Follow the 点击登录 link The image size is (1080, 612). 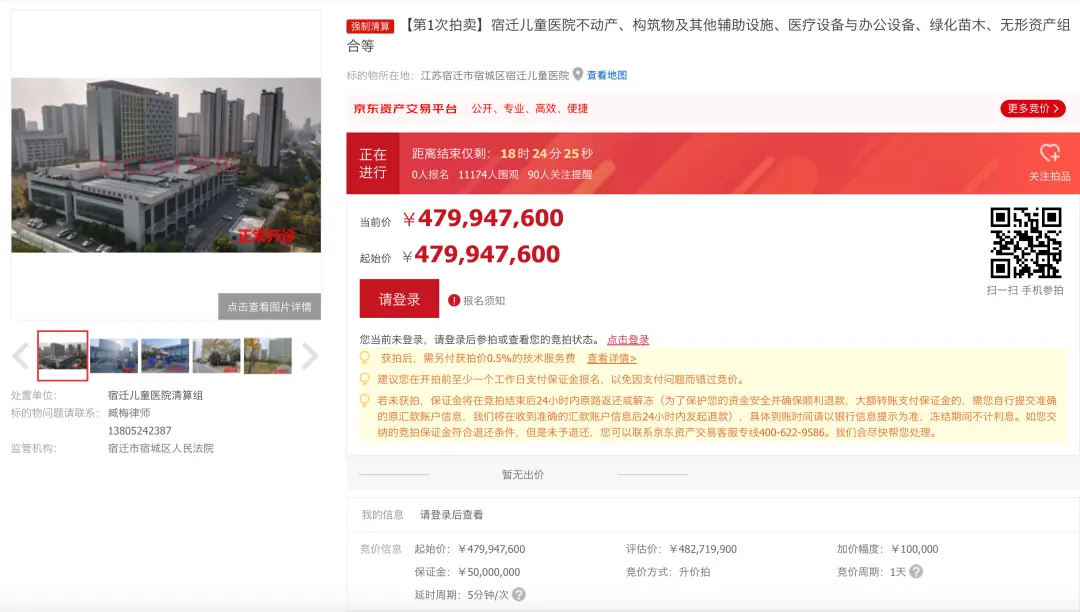[628, 340]
